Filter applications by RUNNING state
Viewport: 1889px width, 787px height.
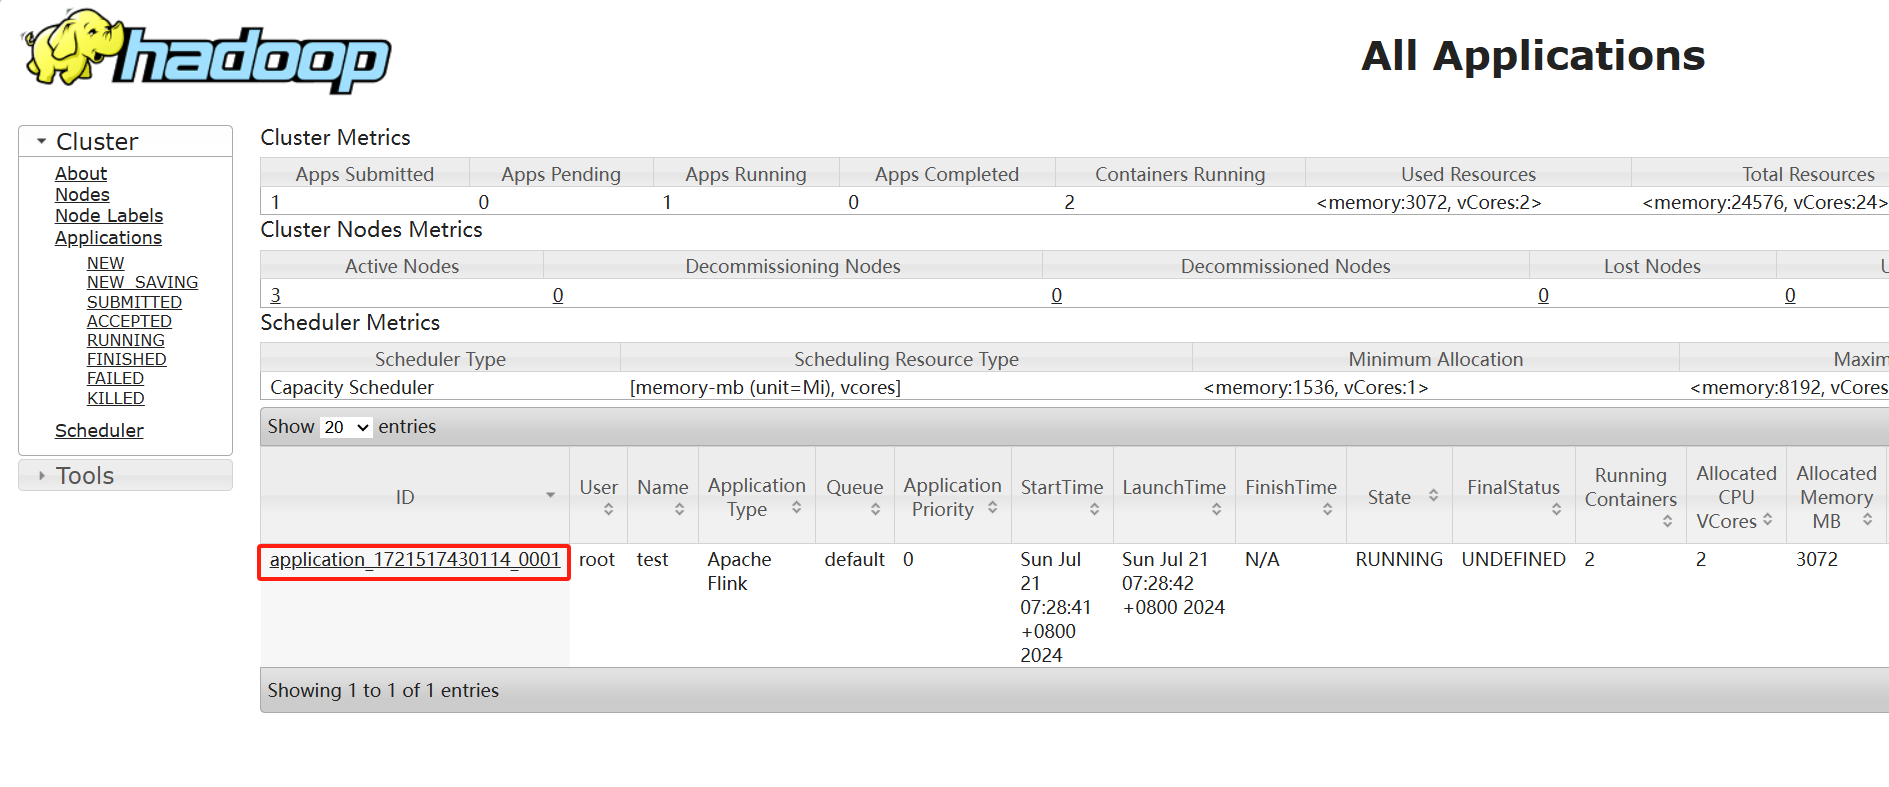(125, 341)
